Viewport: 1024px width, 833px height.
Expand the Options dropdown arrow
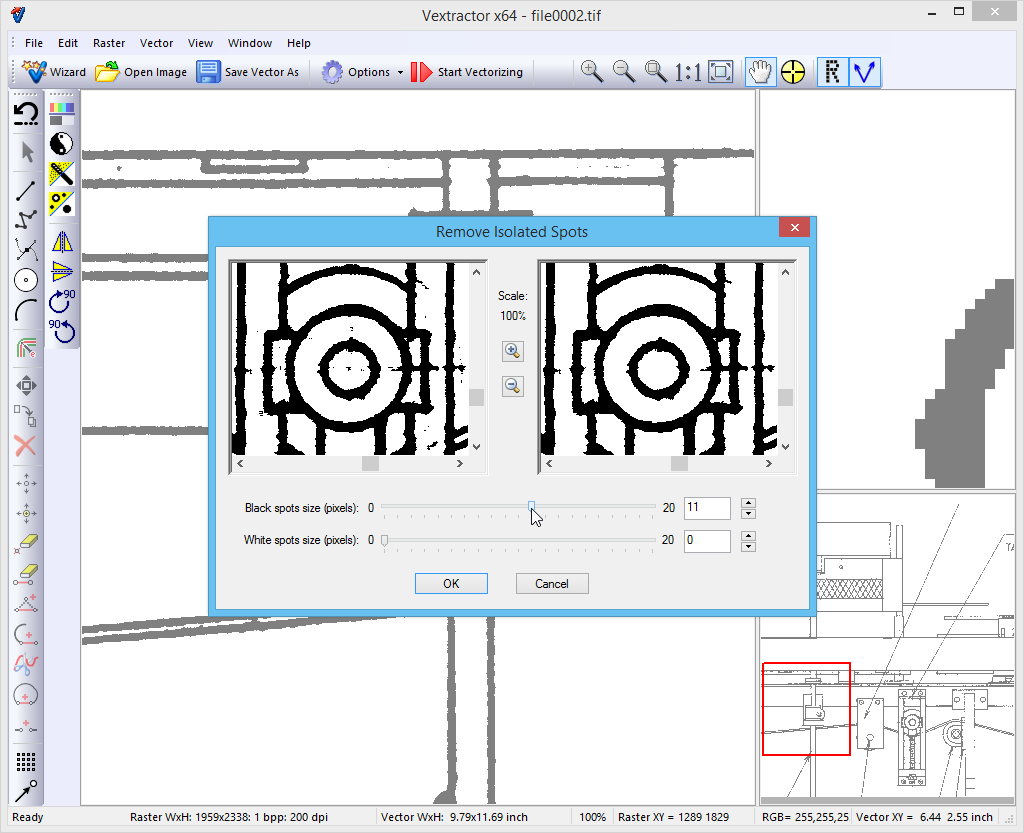pos(400,72)
